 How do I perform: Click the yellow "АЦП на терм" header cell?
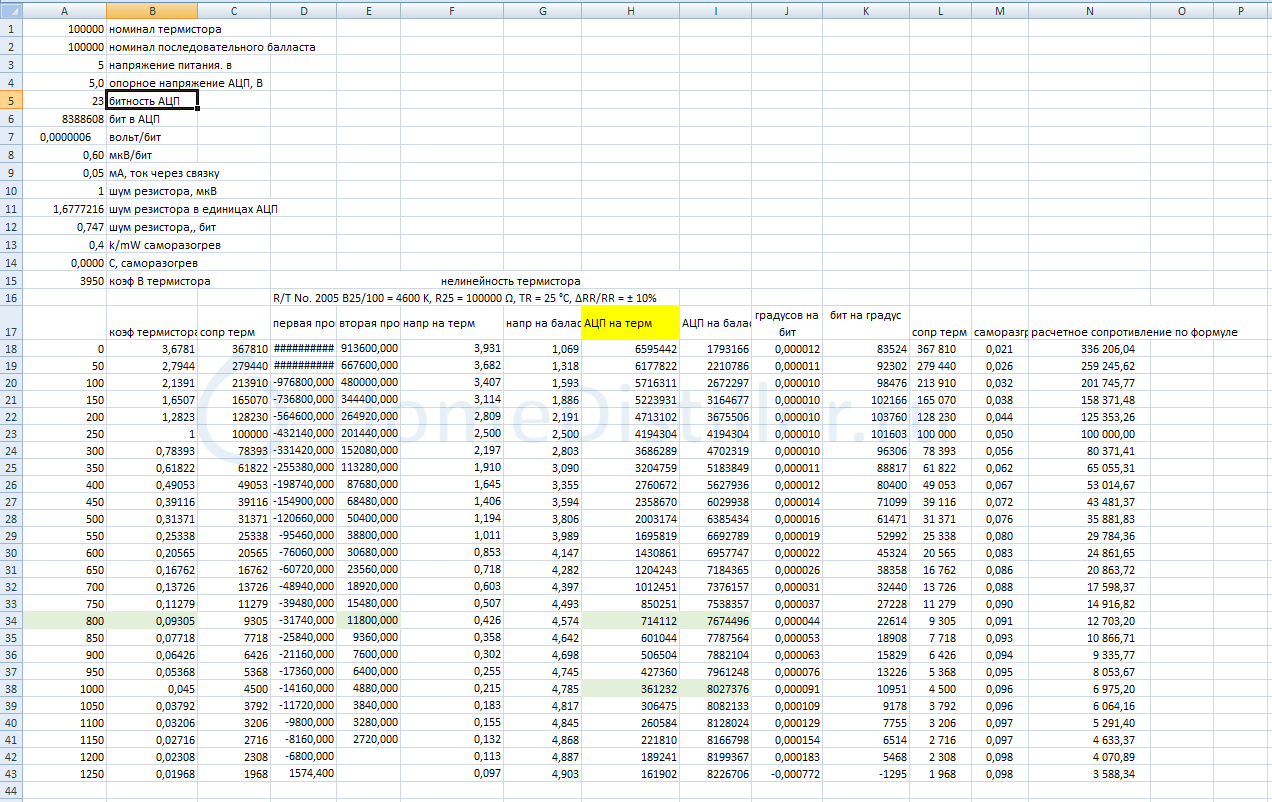tap(630, 323)
